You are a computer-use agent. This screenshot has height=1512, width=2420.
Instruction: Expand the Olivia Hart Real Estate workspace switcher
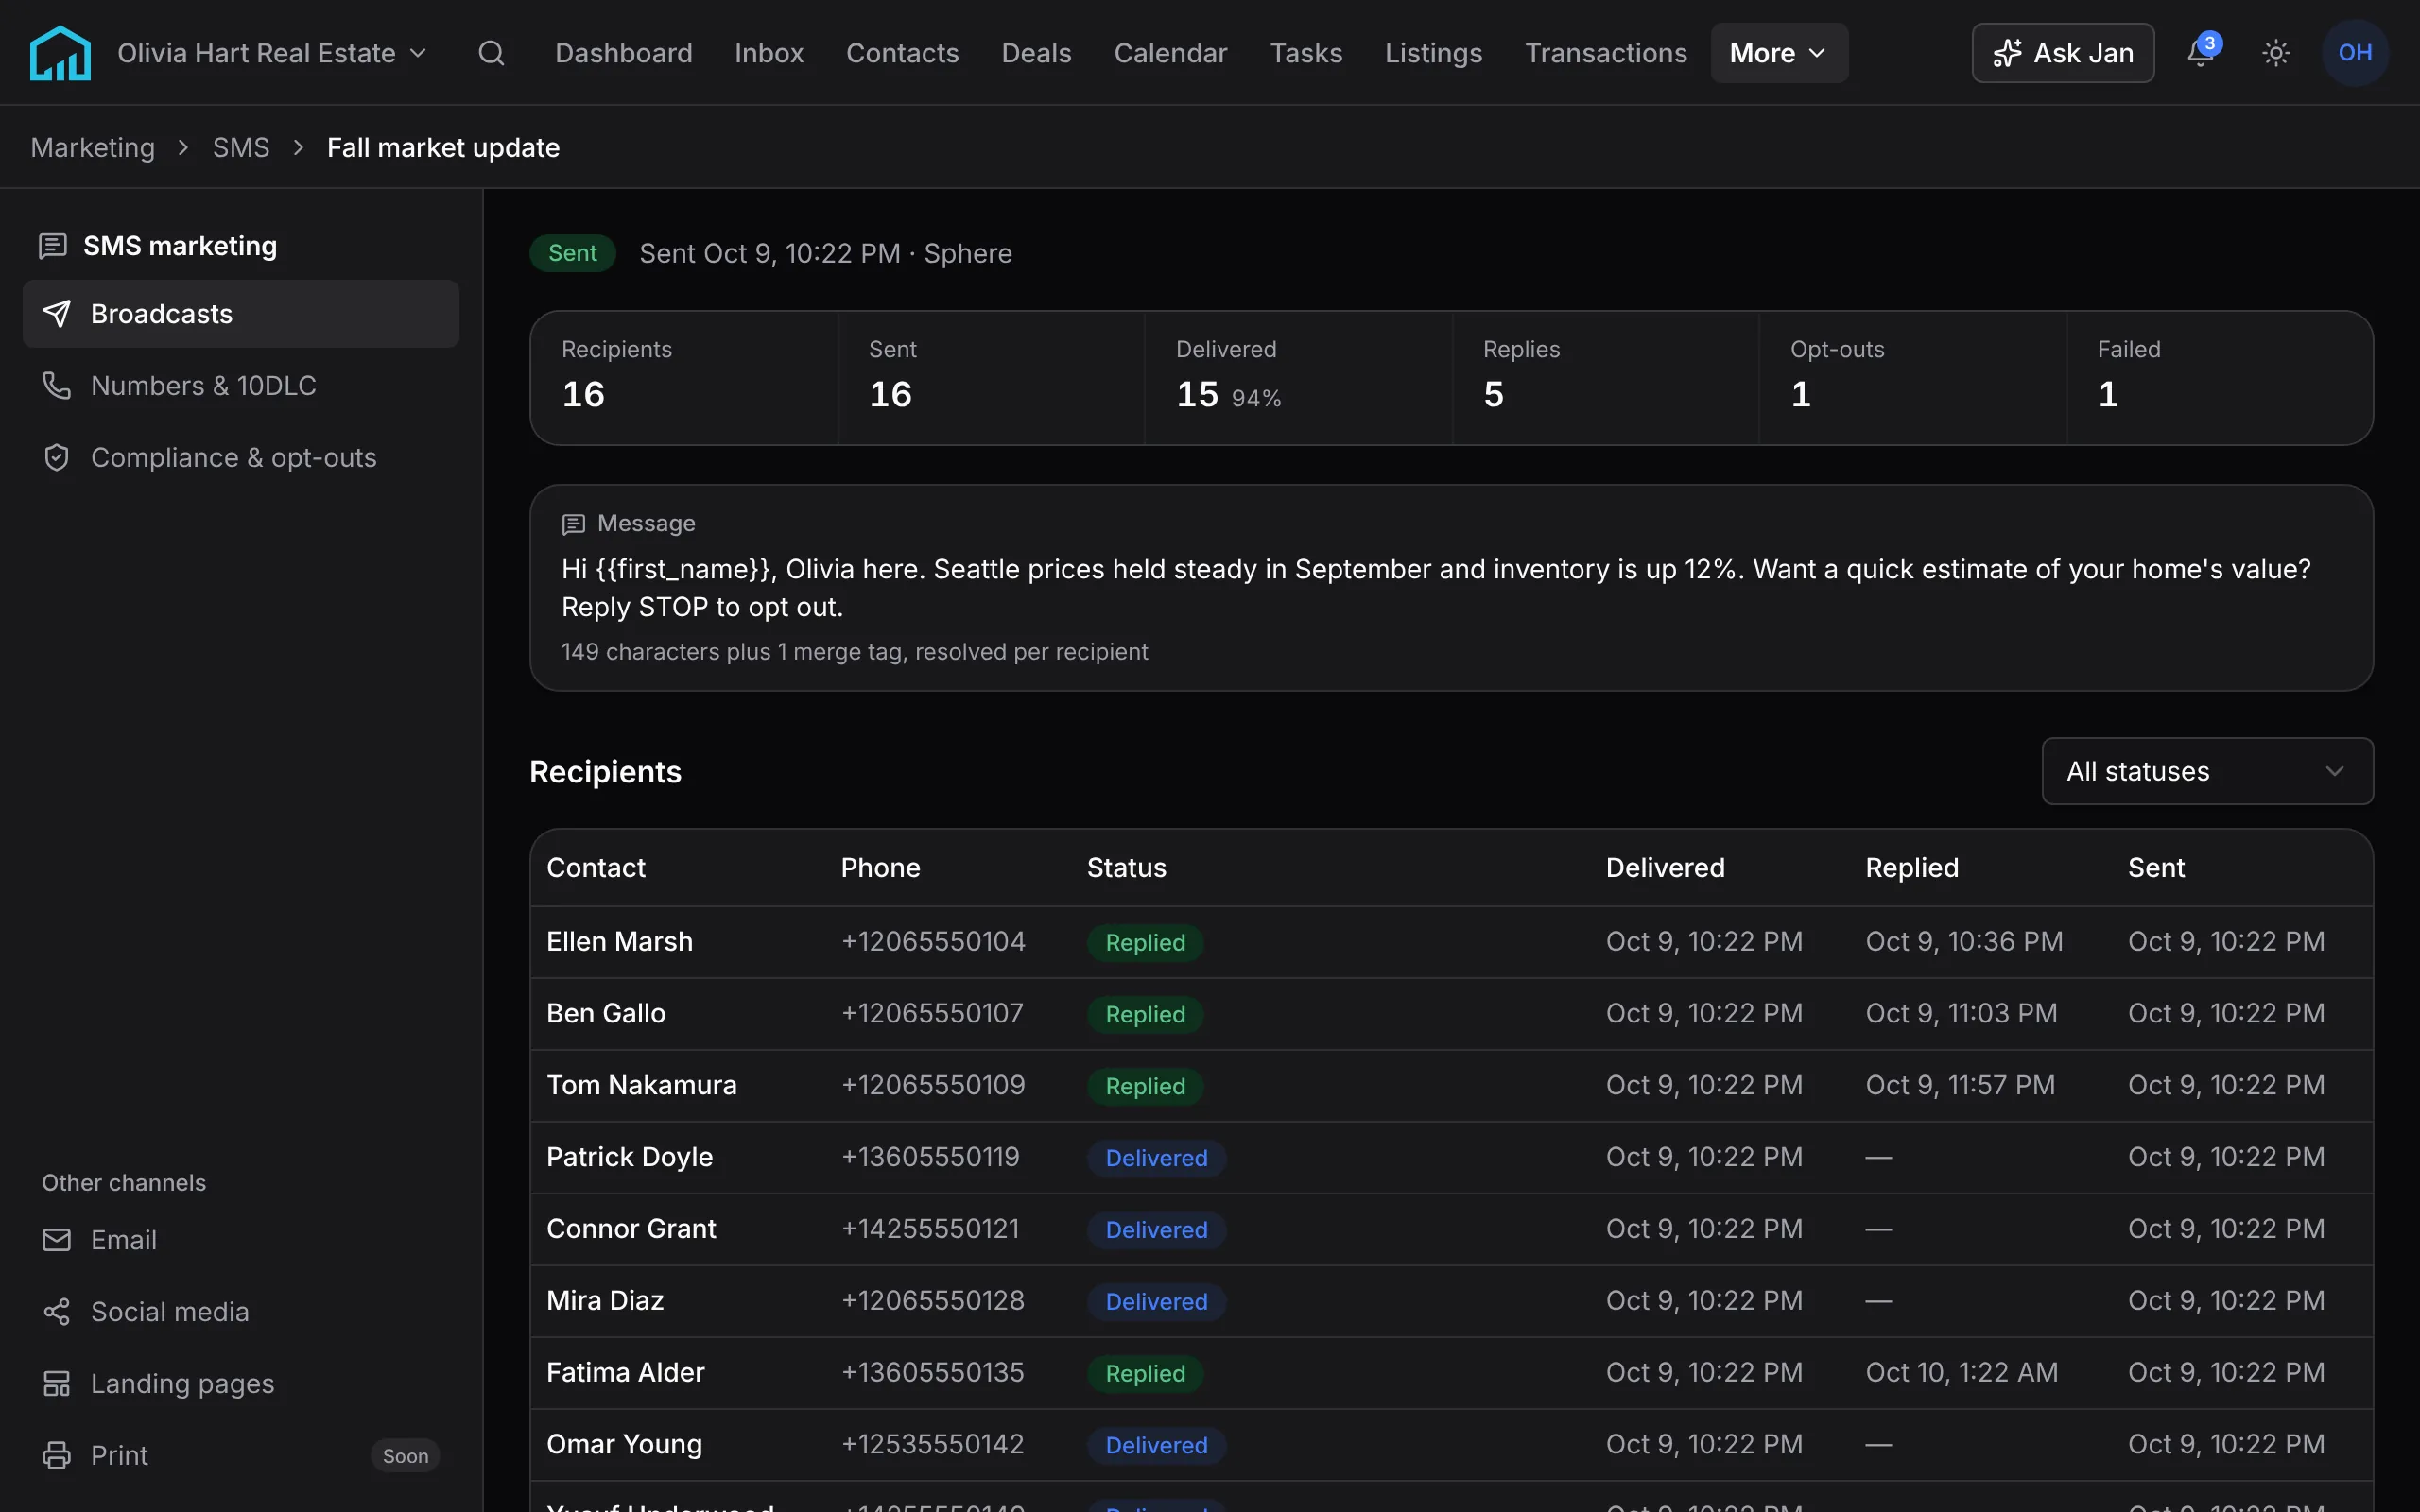point(272,53)
